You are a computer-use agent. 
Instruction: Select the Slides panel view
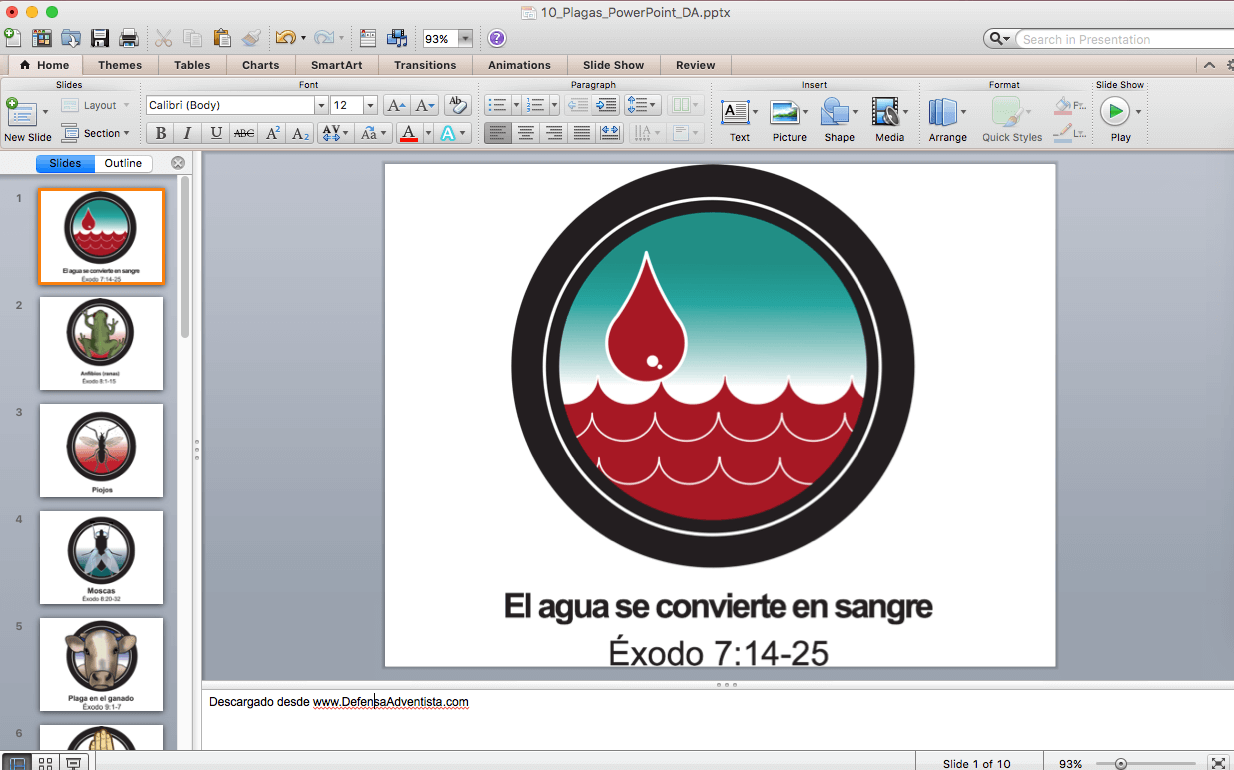pyautogui.click(x=65, y=163)
